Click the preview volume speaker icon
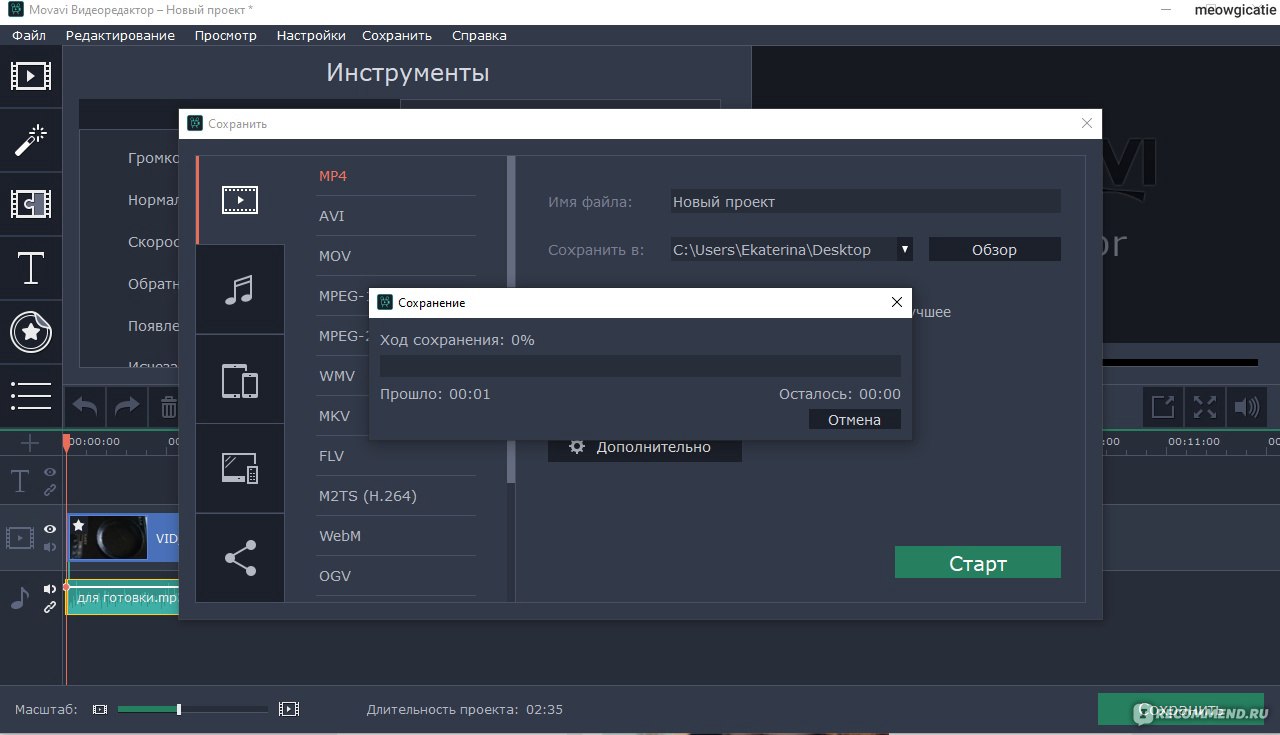 click(x=1246, y=407)
